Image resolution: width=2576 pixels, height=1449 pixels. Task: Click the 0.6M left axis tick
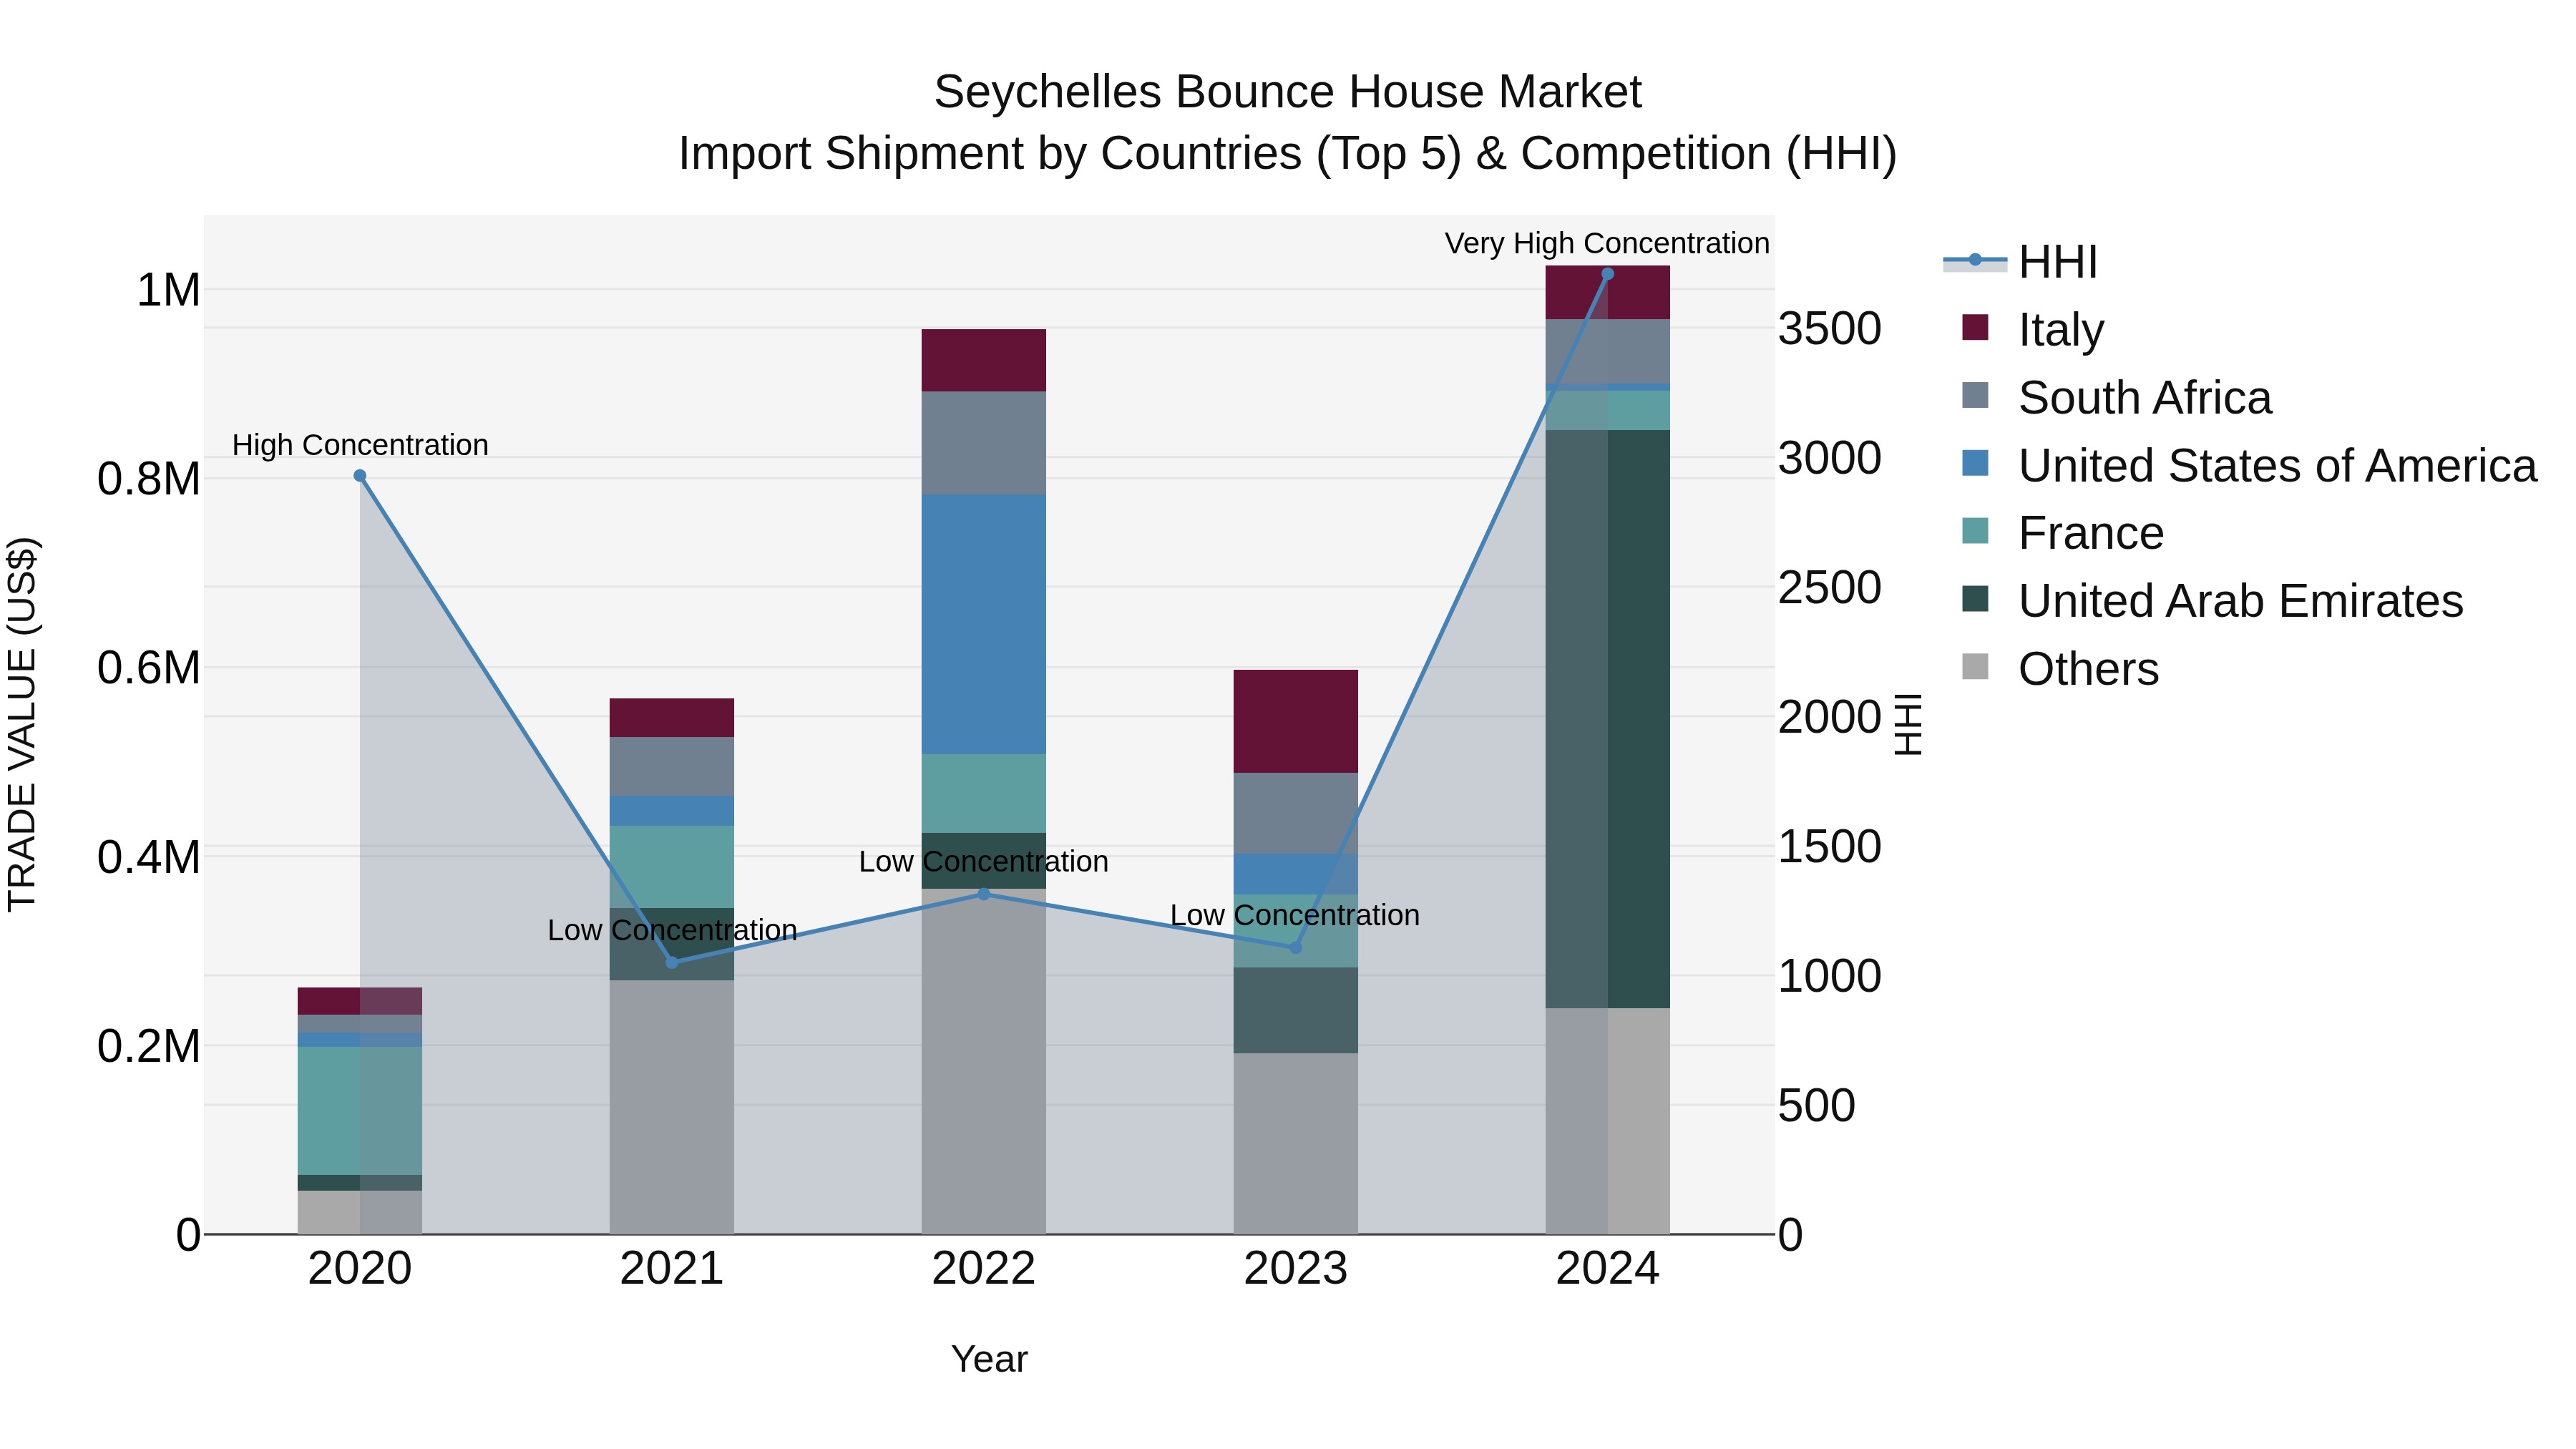149,668
